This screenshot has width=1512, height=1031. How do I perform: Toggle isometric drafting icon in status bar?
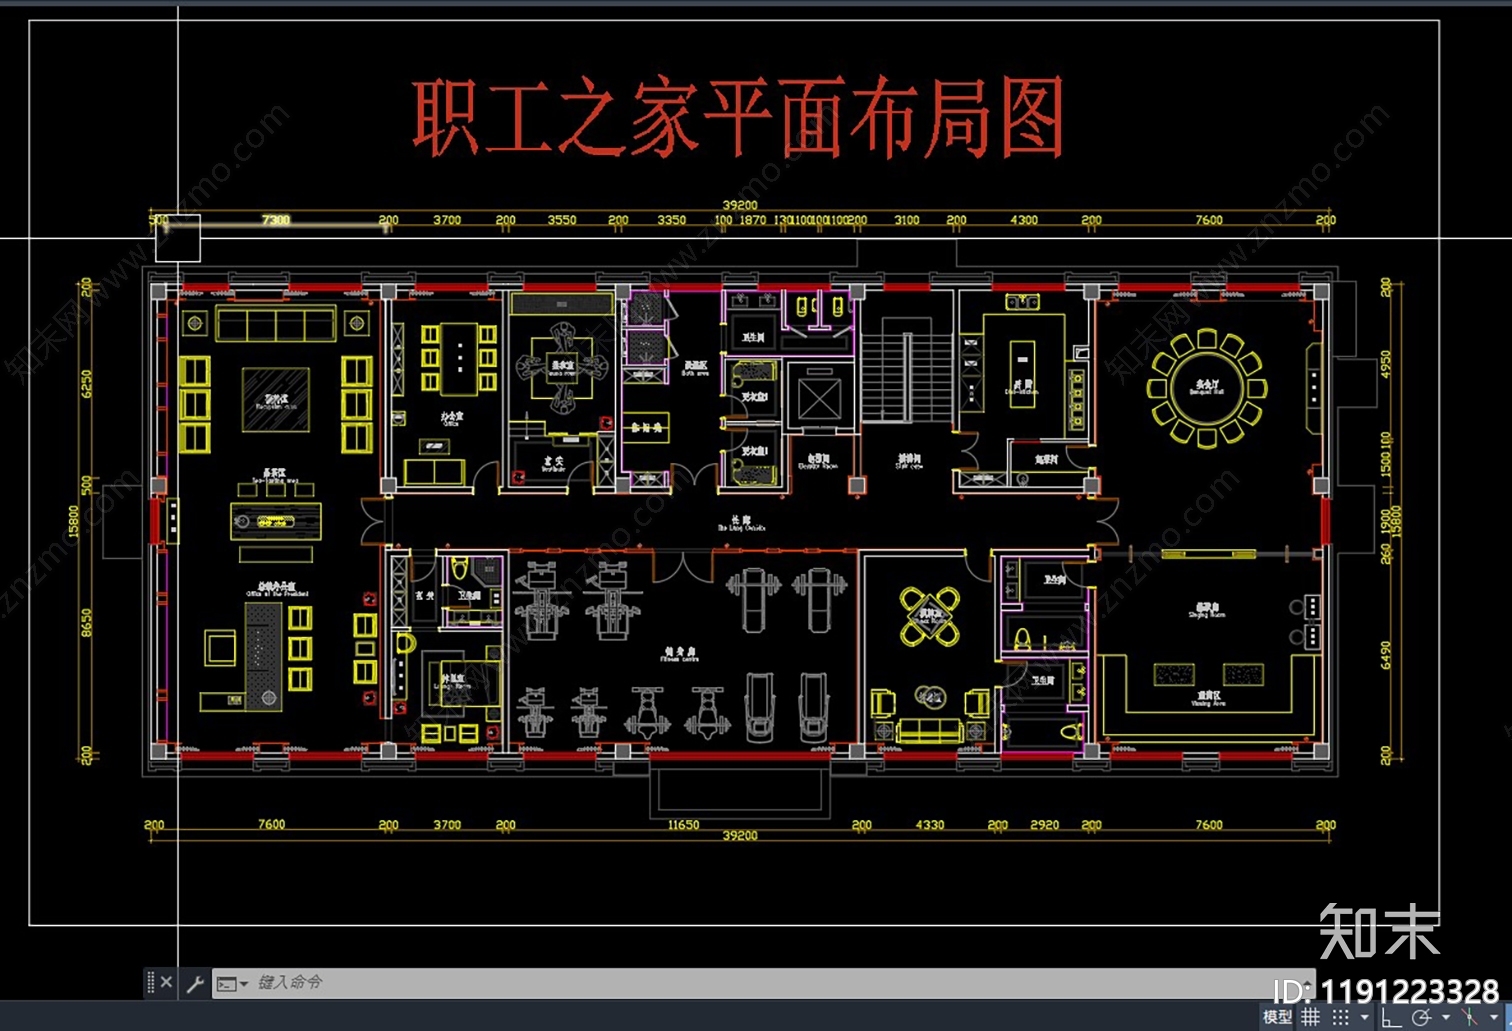pos(1469,1017)
